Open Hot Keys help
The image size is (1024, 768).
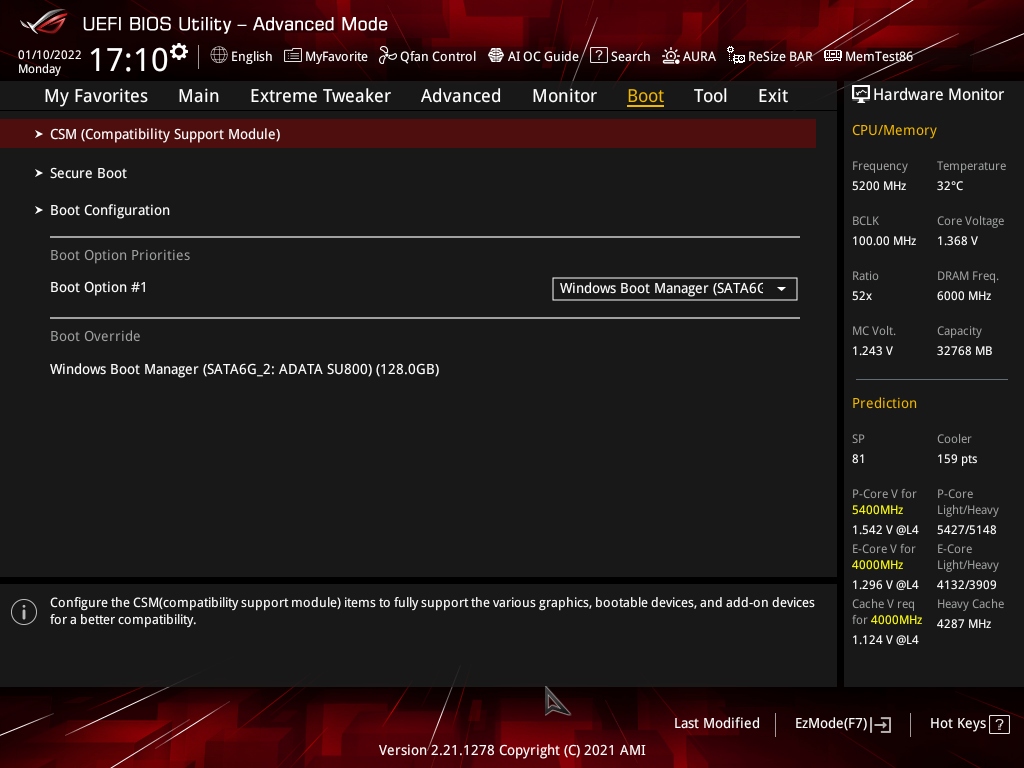coord(969,724)
